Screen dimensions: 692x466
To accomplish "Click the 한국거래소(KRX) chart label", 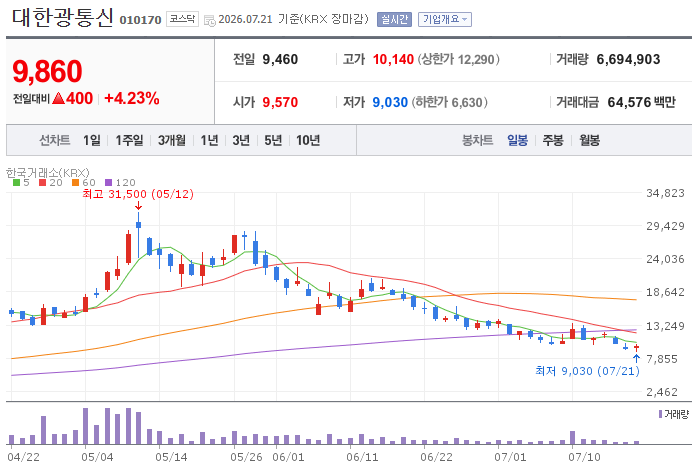I will point(48,173).
